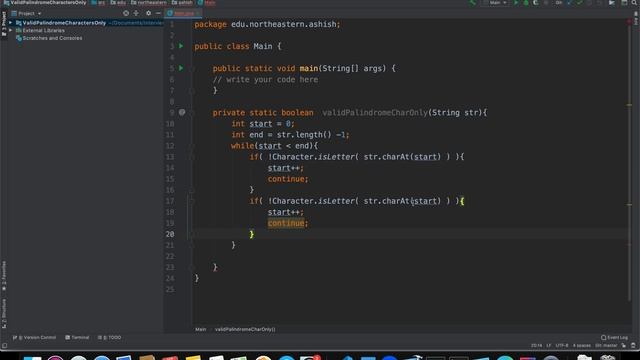Open the Main run configuration dropdown
640x360 pixels.
(495, 3)
